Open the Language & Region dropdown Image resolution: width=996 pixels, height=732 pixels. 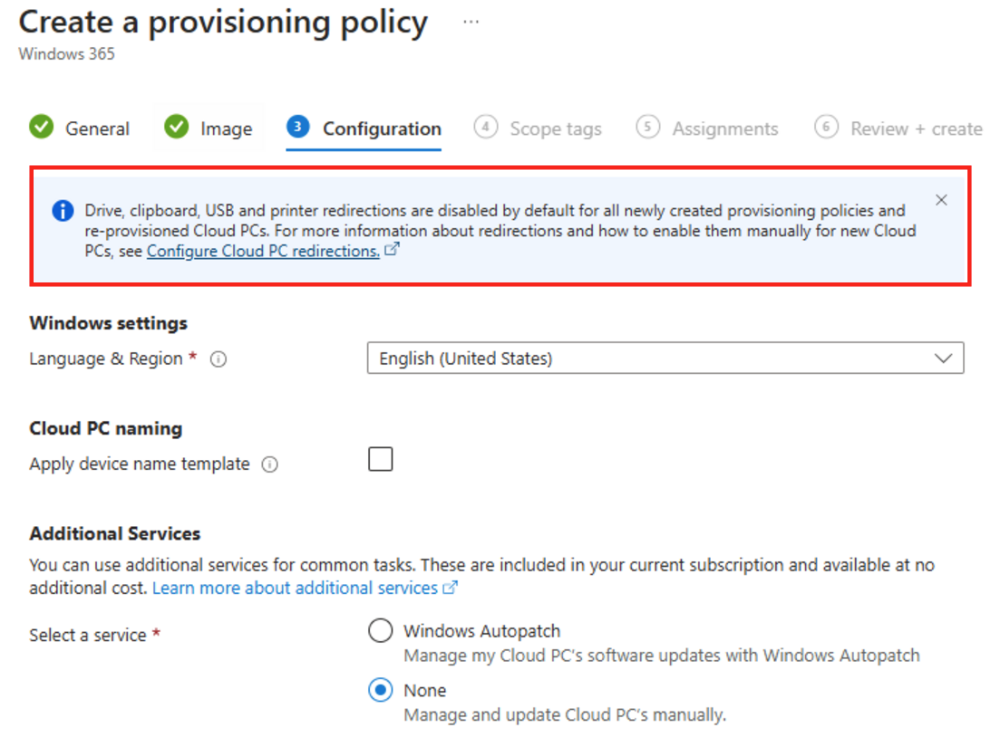(x=664, y=358)
